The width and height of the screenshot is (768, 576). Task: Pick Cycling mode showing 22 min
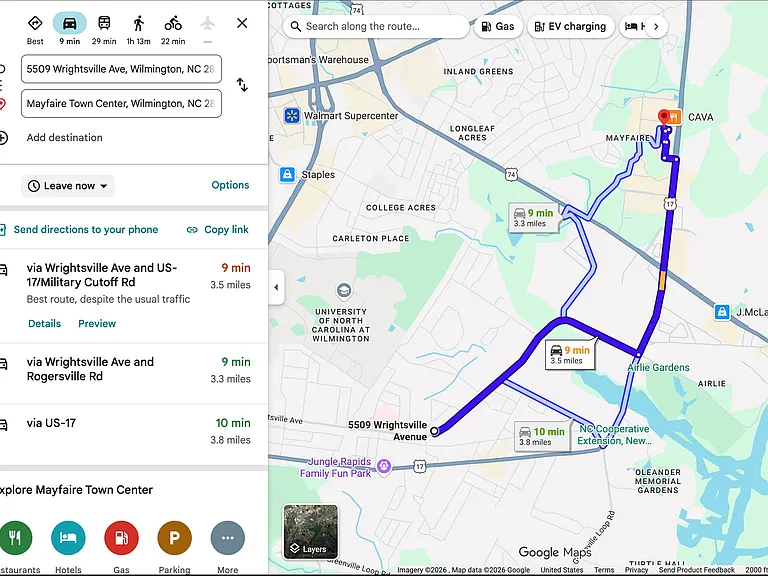click(173, 23)
